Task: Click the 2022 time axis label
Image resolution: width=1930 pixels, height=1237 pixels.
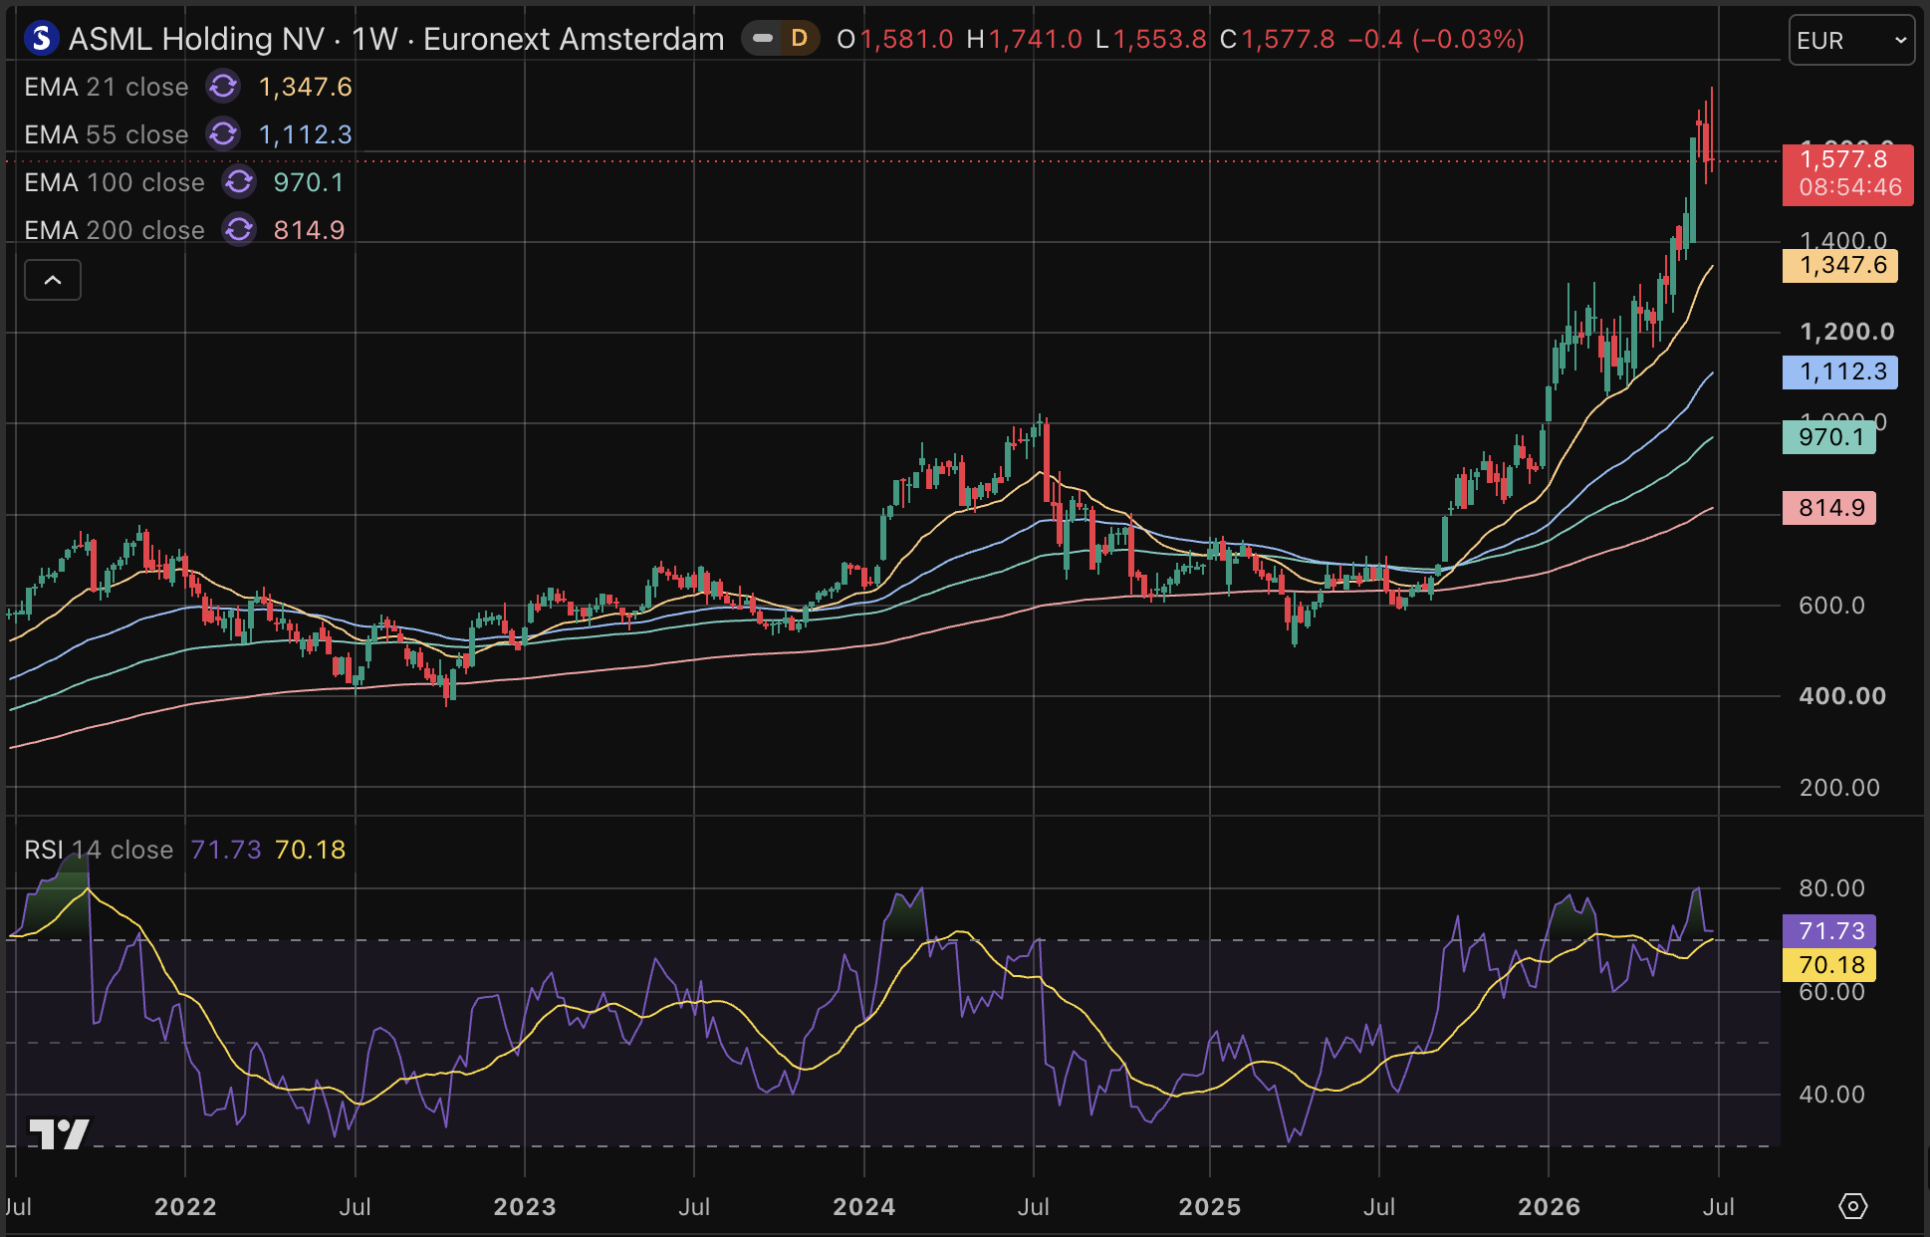Action: tap(185, 1207)
